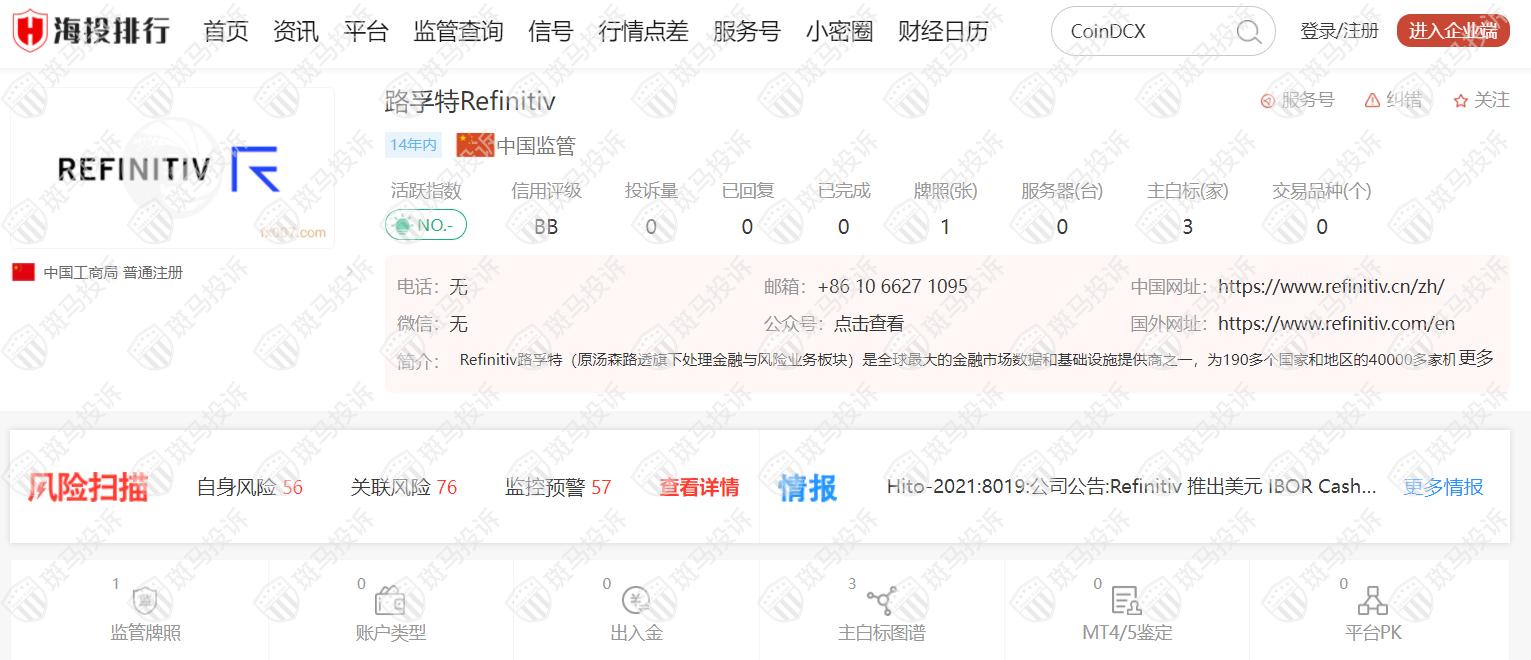Screen dimensions: 1531x660
Task: Open the 主白标图谱 network icon
Action: [881, 601]
